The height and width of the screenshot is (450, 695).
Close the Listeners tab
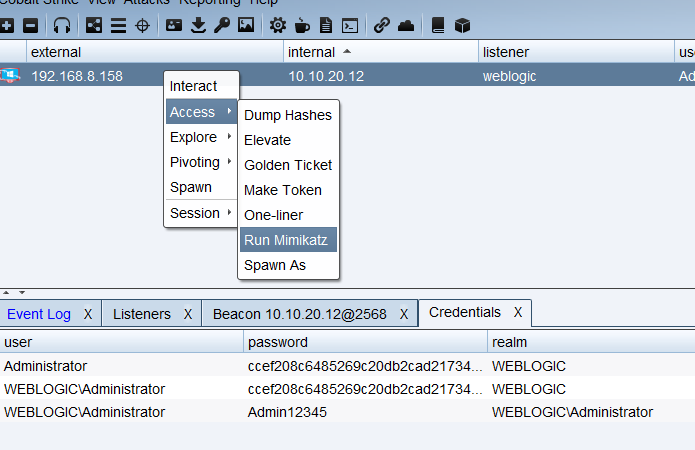pyautogui.click(x=188, y=314)
